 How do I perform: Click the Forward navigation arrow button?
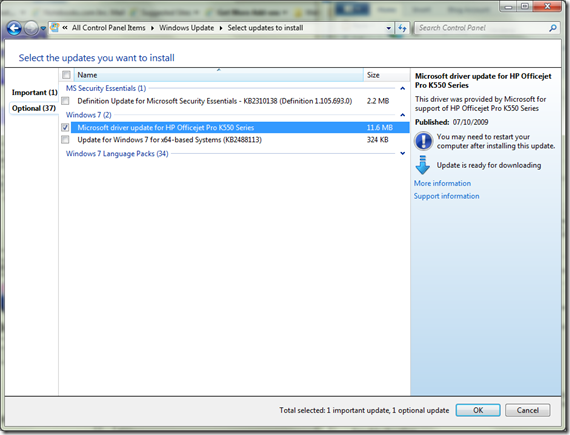(31, 28)
